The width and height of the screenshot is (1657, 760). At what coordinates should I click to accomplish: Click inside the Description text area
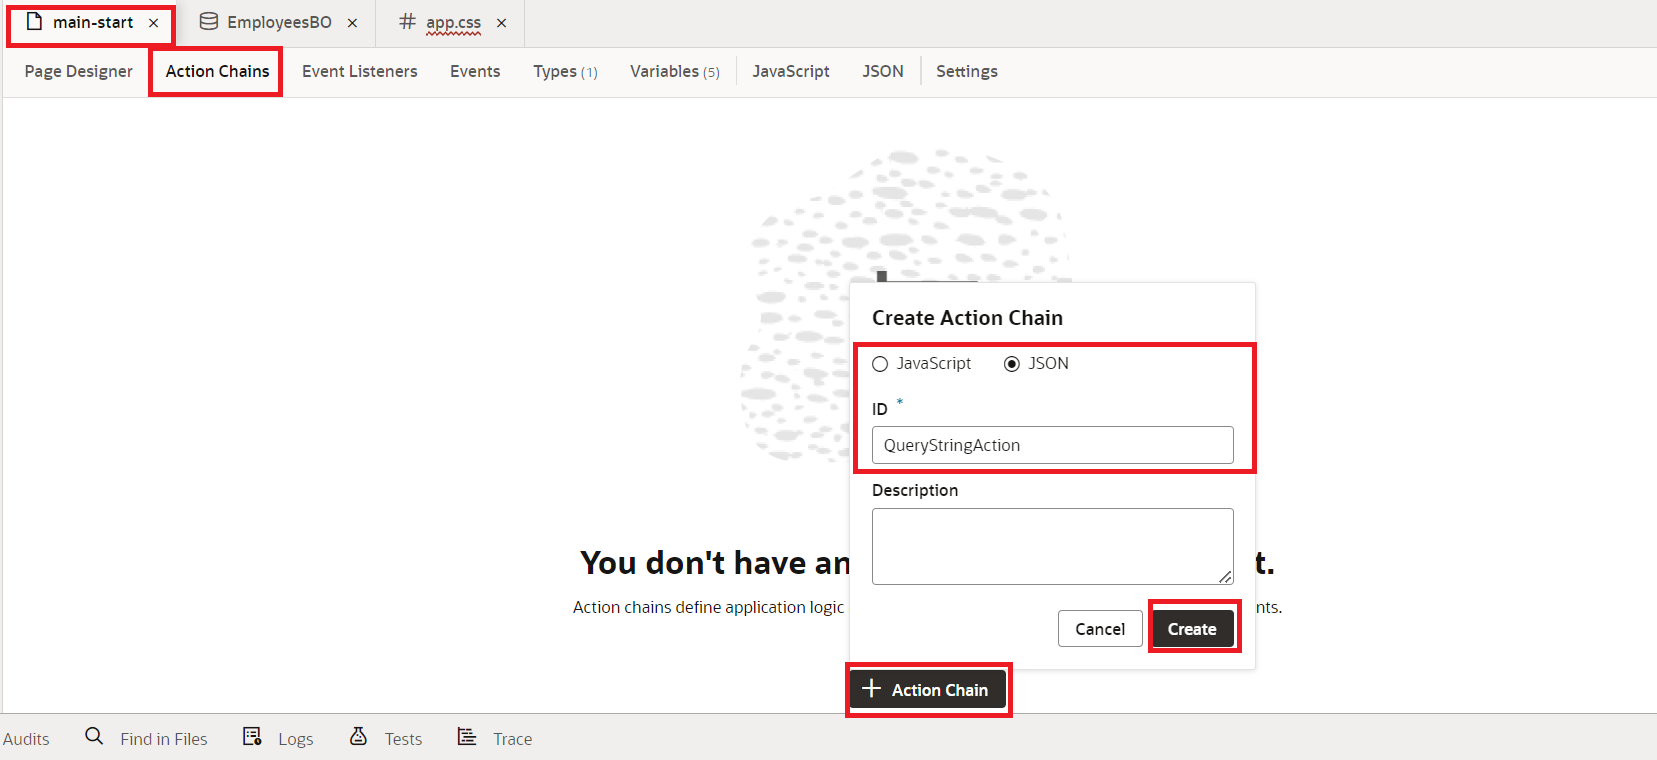tap(1050, 546)
